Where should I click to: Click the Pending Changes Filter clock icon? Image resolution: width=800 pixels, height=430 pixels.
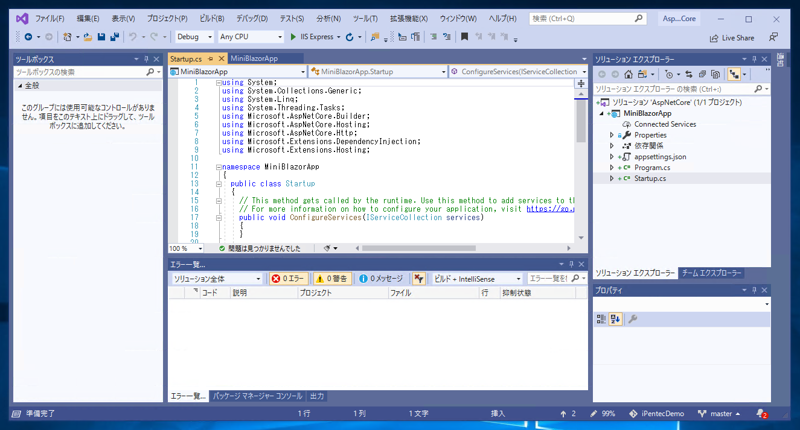click(x=669, y=74)
